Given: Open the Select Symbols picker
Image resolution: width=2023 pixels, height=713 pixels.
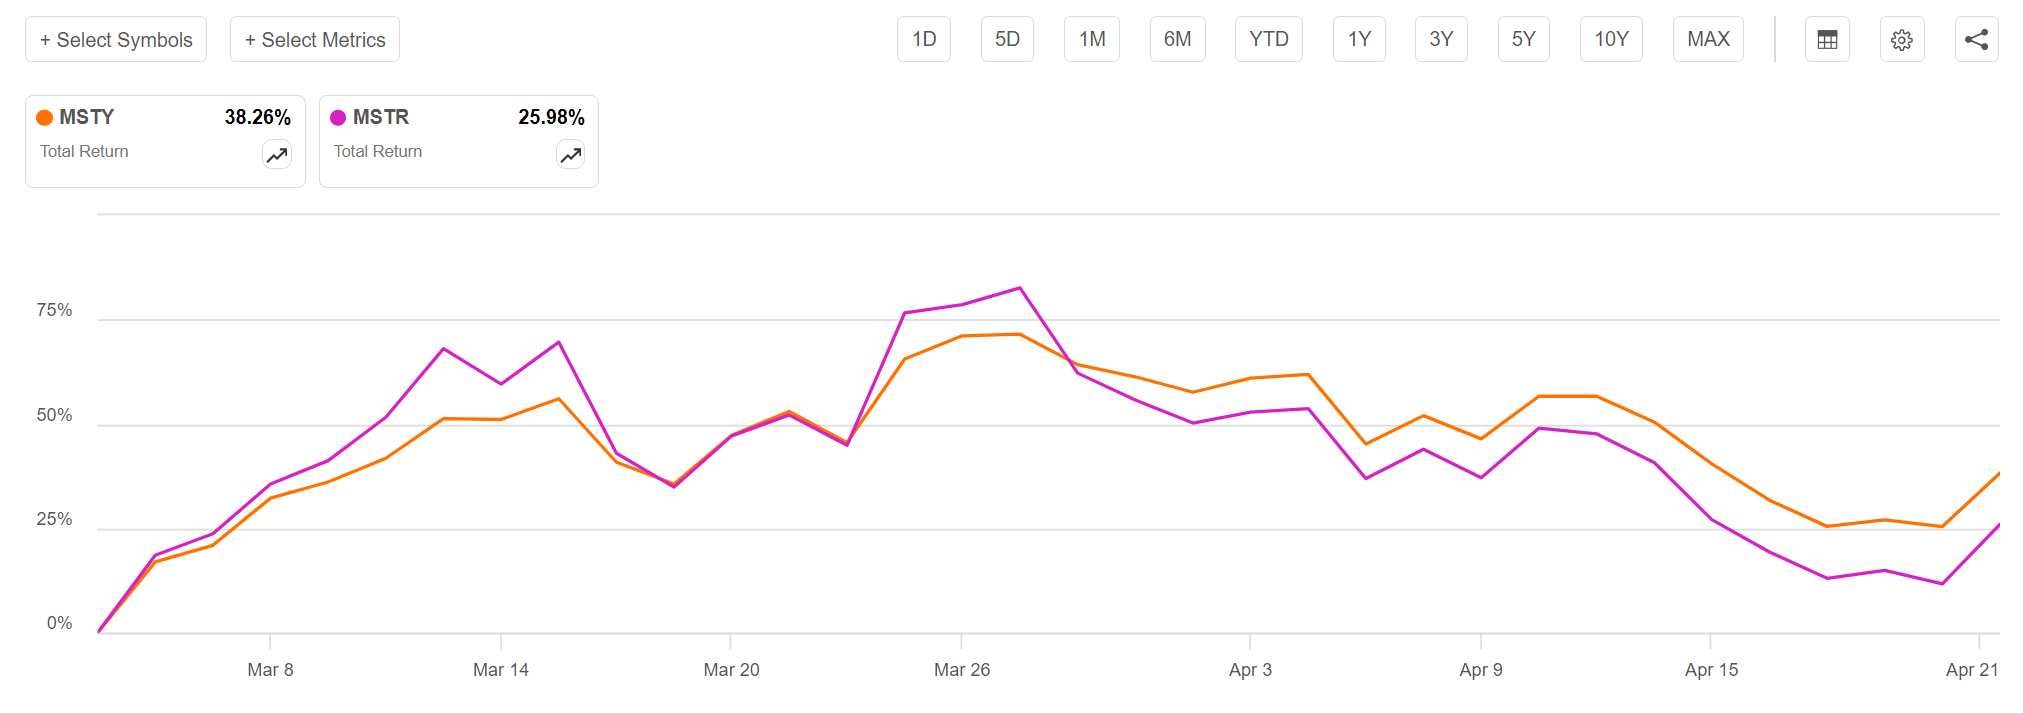Looking at the screenshot, I should coord(116,39).
